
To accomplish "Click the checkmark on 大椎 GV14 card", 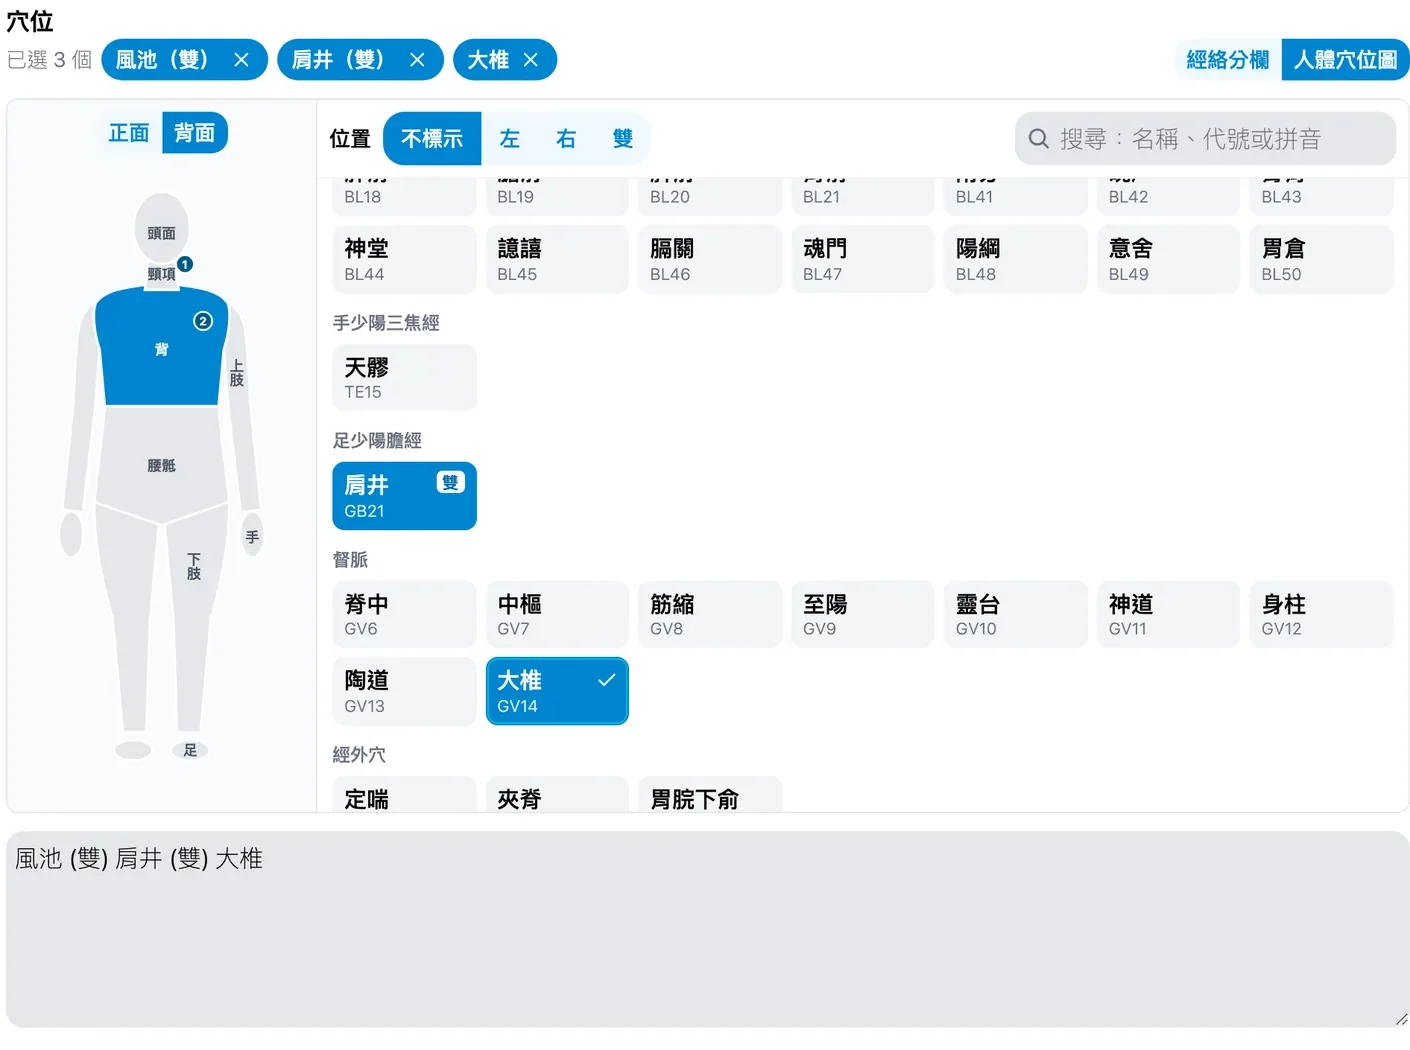I will (606, 680).
